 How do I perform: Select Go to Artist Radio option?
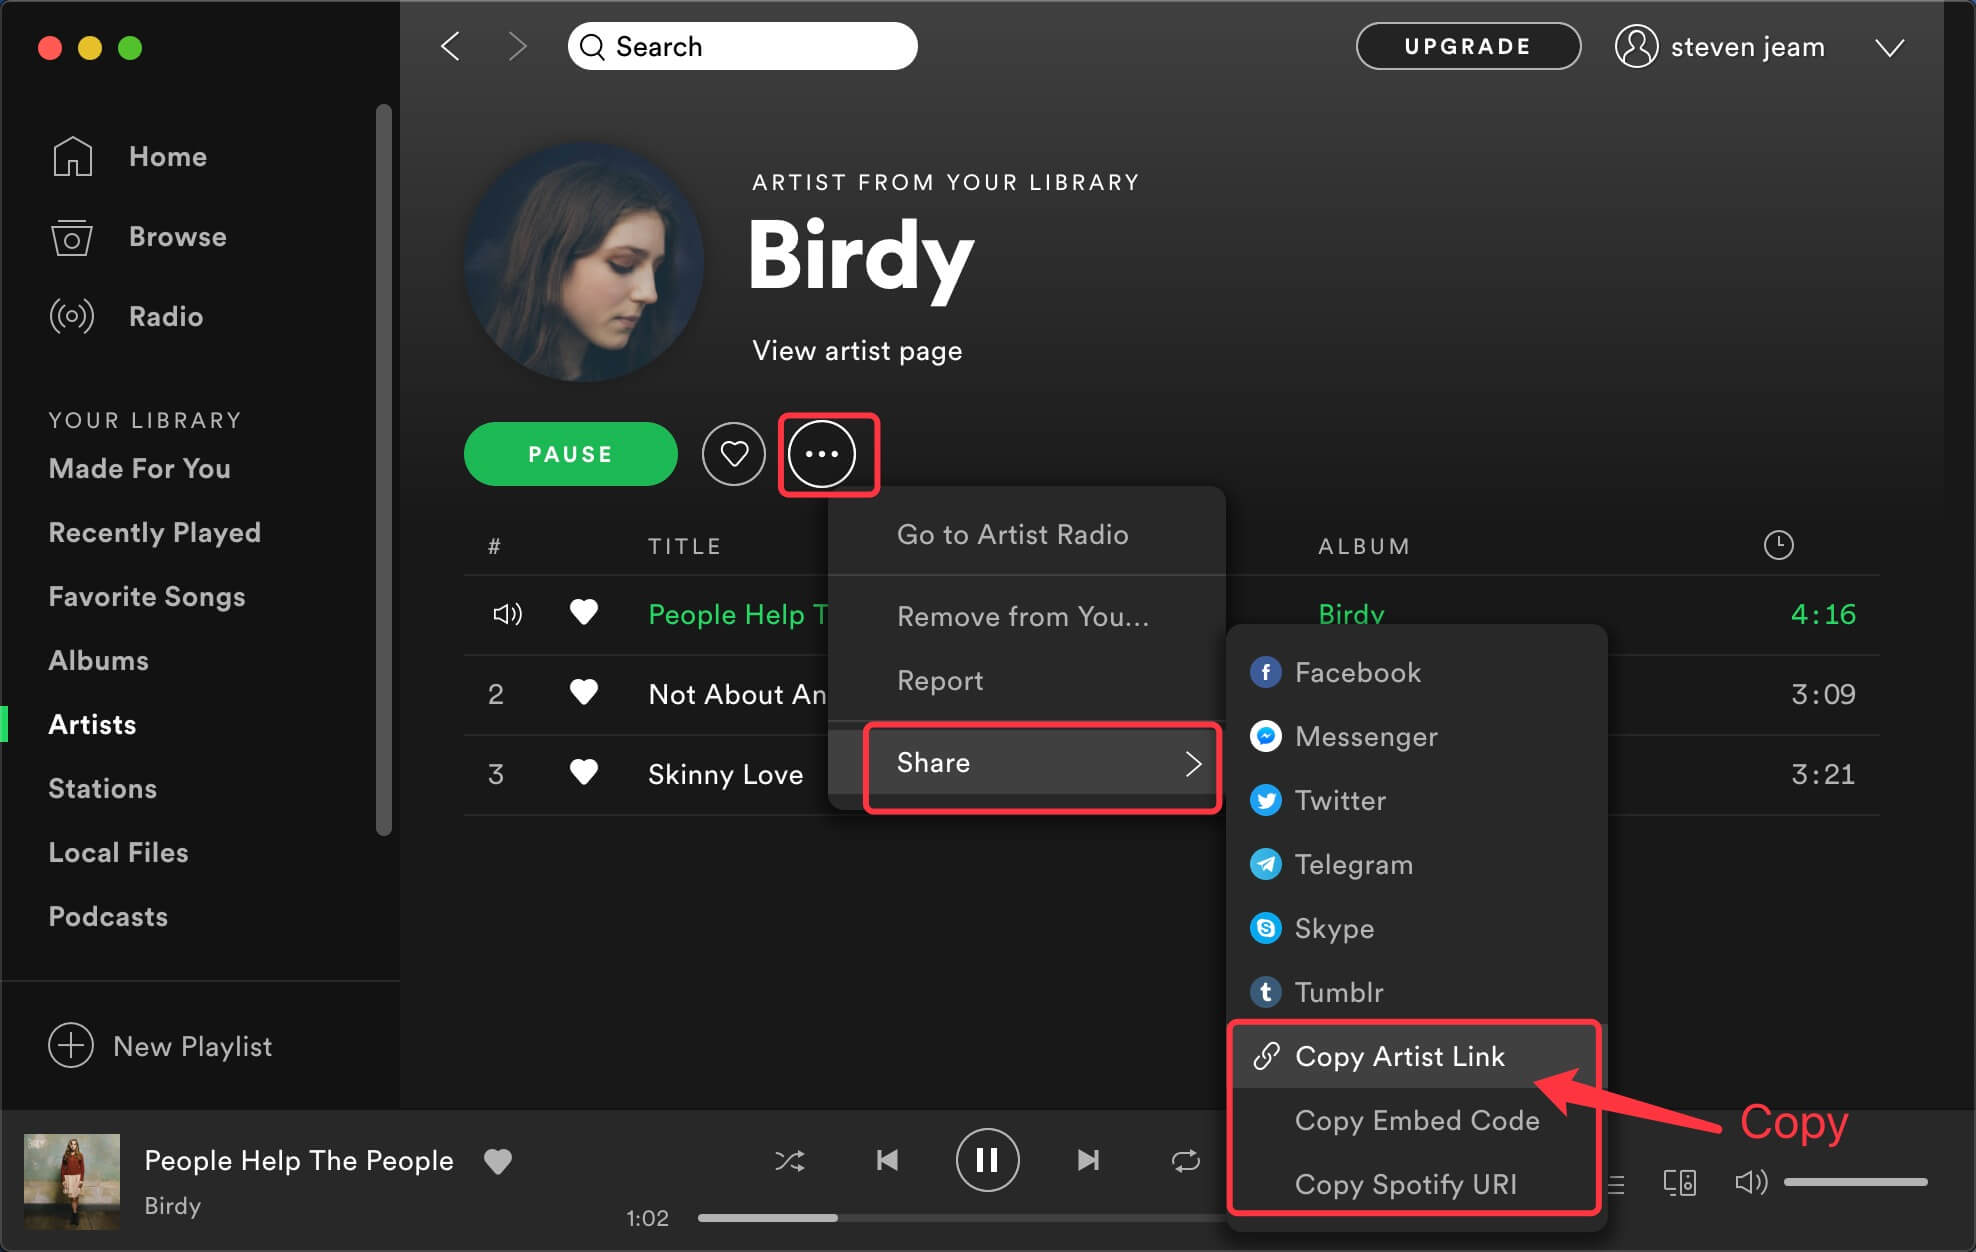tap(1010, 533)
